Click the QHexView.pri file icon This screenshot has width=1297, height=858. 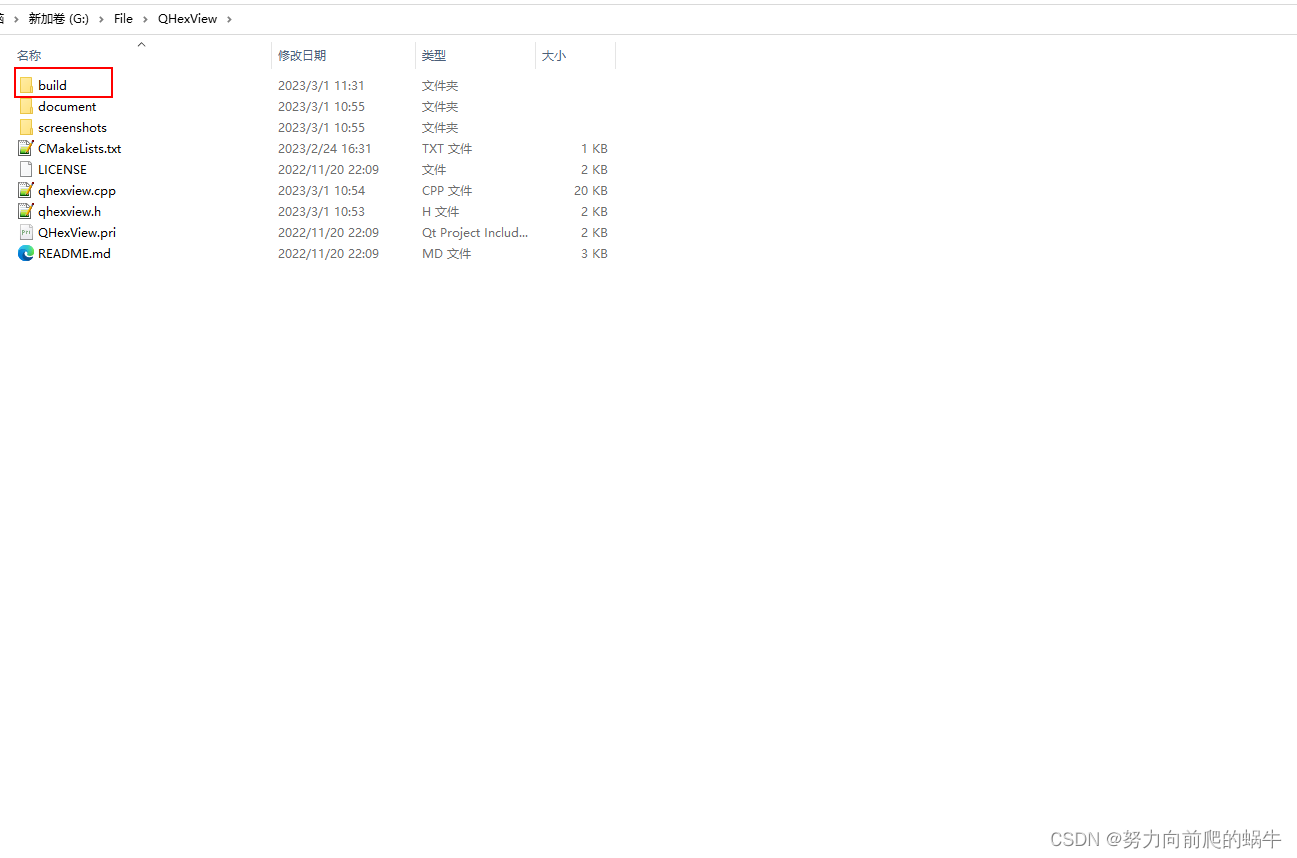[x=26, y=232]
